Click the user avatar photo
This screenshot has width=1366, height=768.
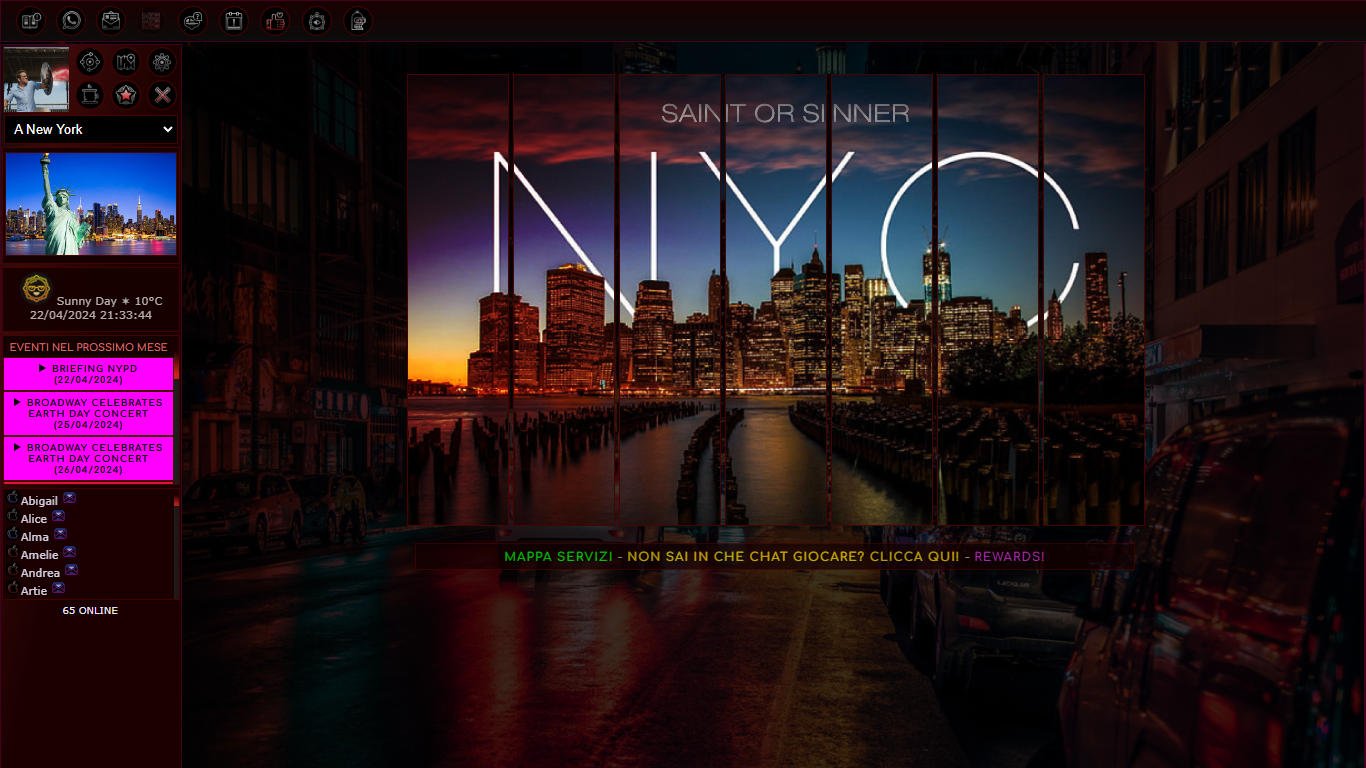(37, 79)
